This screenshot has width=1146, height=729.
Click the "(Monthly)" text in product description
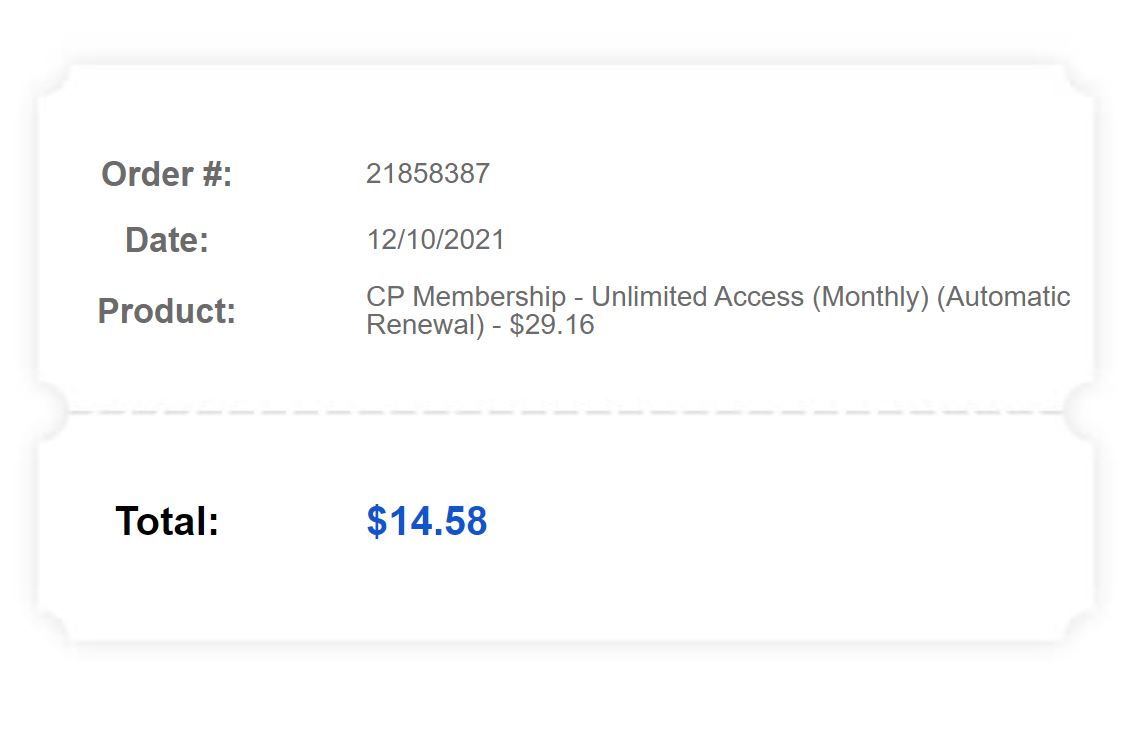pos(870,297)
